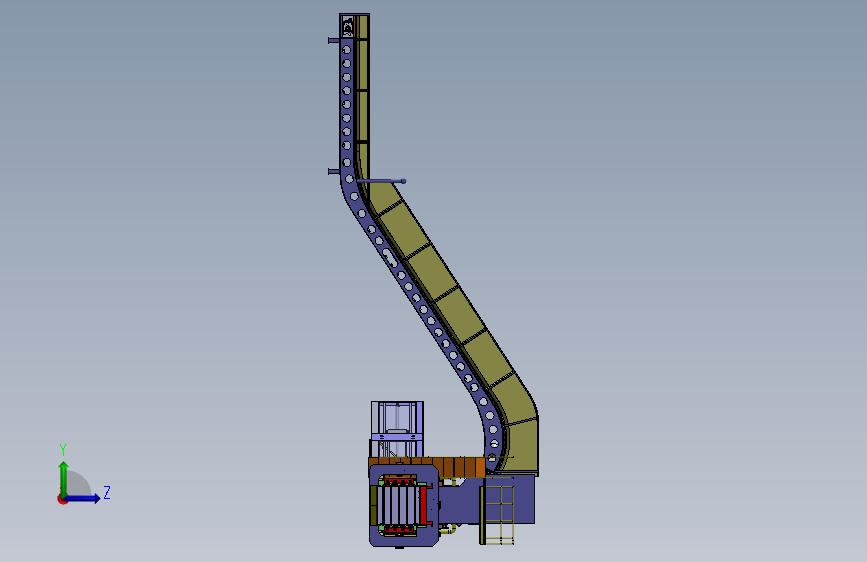867x562 pixels.
Task: Select the Y label on orientation triad
Action: (63, 449)
